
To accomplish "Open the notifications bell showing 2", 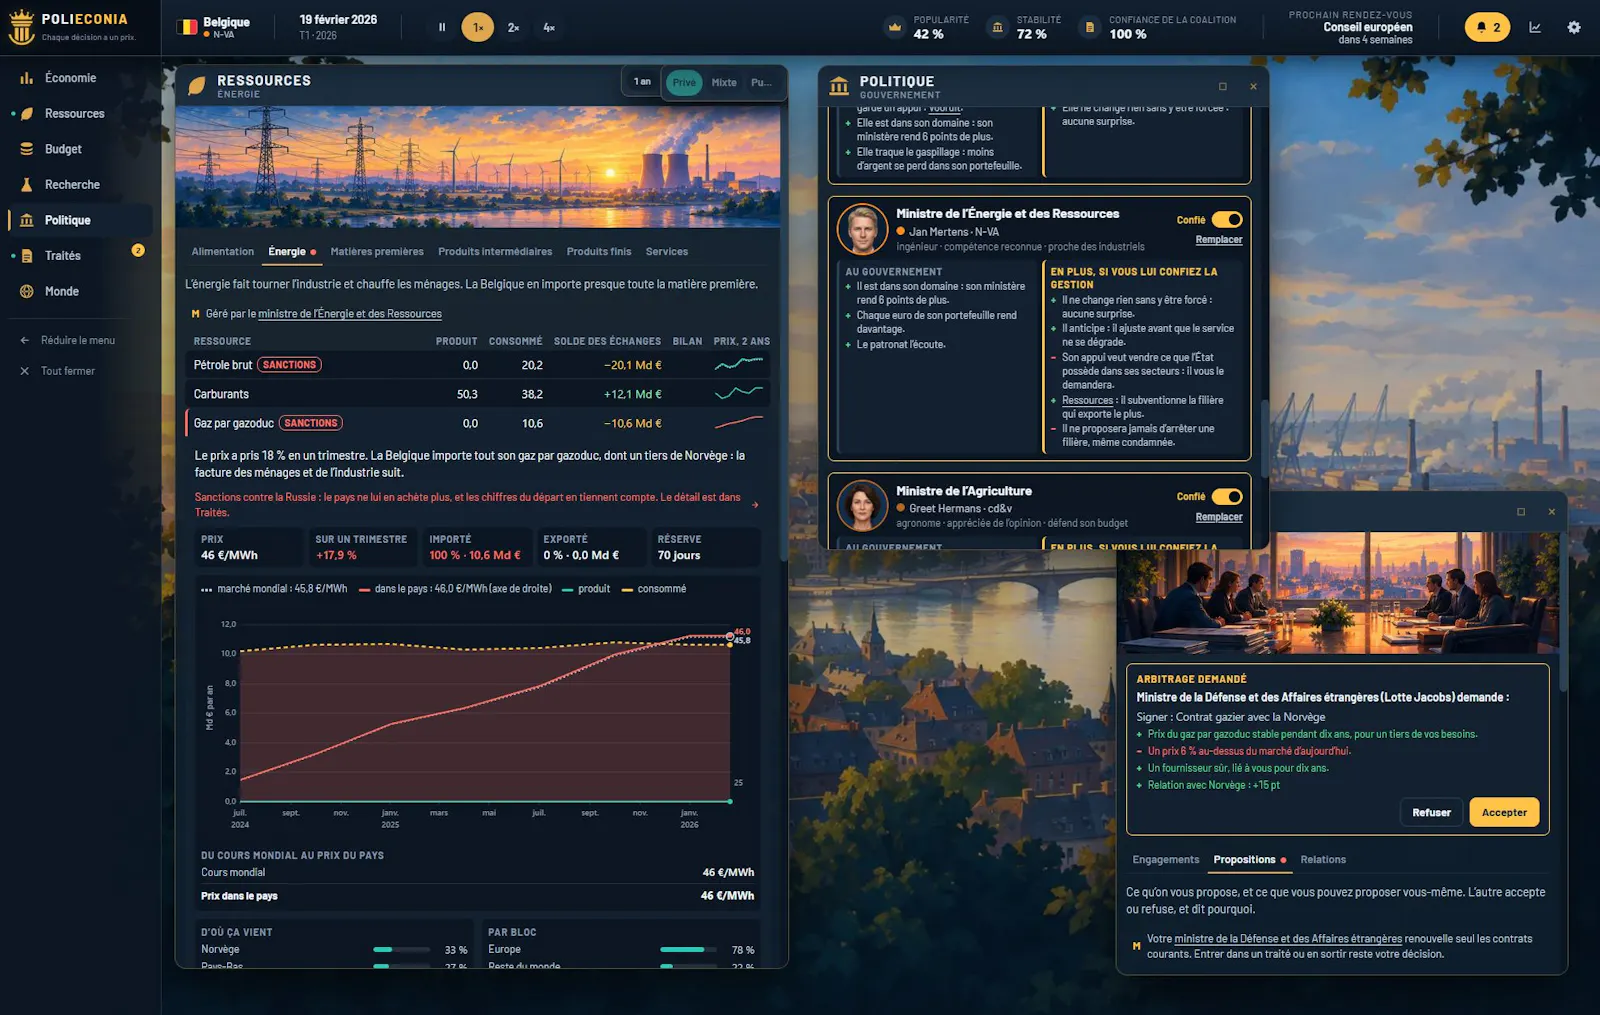I will 1487,27.
